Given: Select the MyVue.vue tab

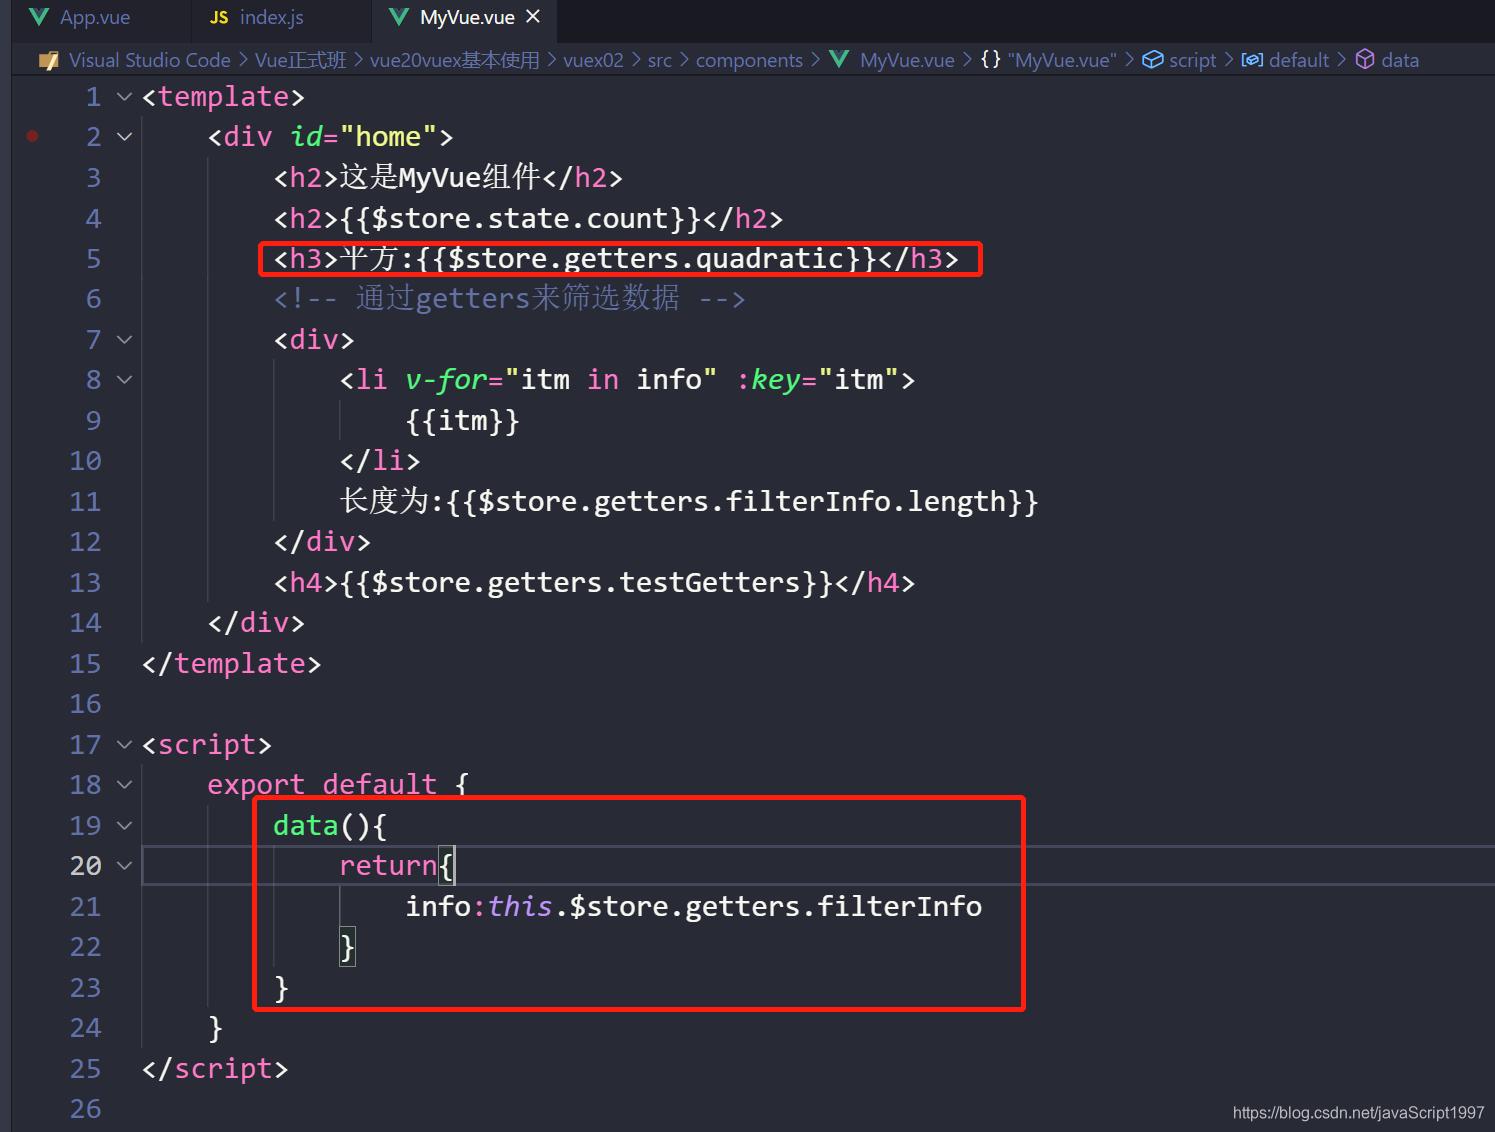Looking at the screenshot, I should [x=467, y=17].
